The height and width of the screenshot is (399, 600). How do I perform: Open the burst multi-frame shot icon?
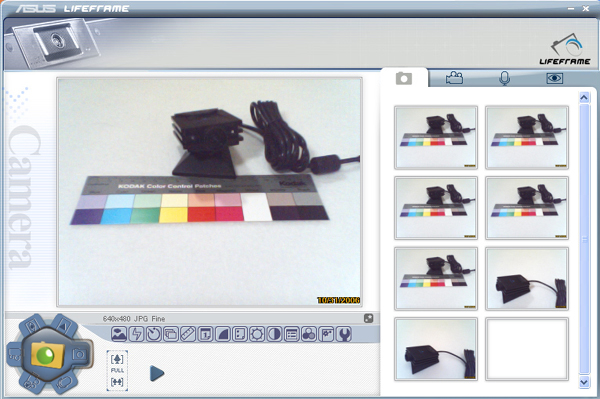pyautogui.click(x=171, y=334)
